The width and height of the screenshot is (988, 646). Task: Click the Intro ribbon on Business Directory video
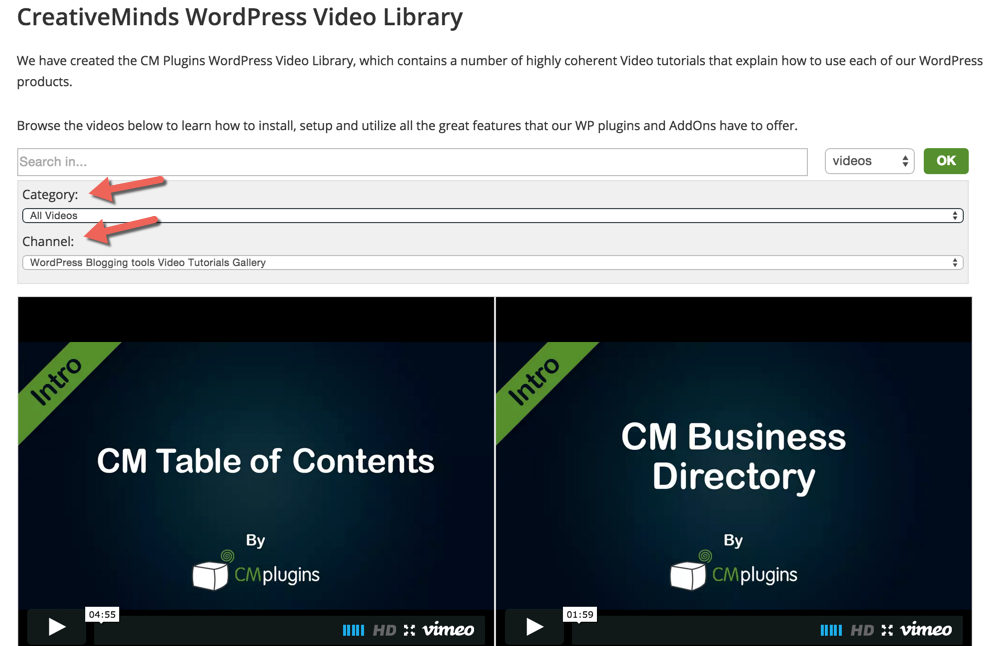pyautogui.click(x=536, y=383)
